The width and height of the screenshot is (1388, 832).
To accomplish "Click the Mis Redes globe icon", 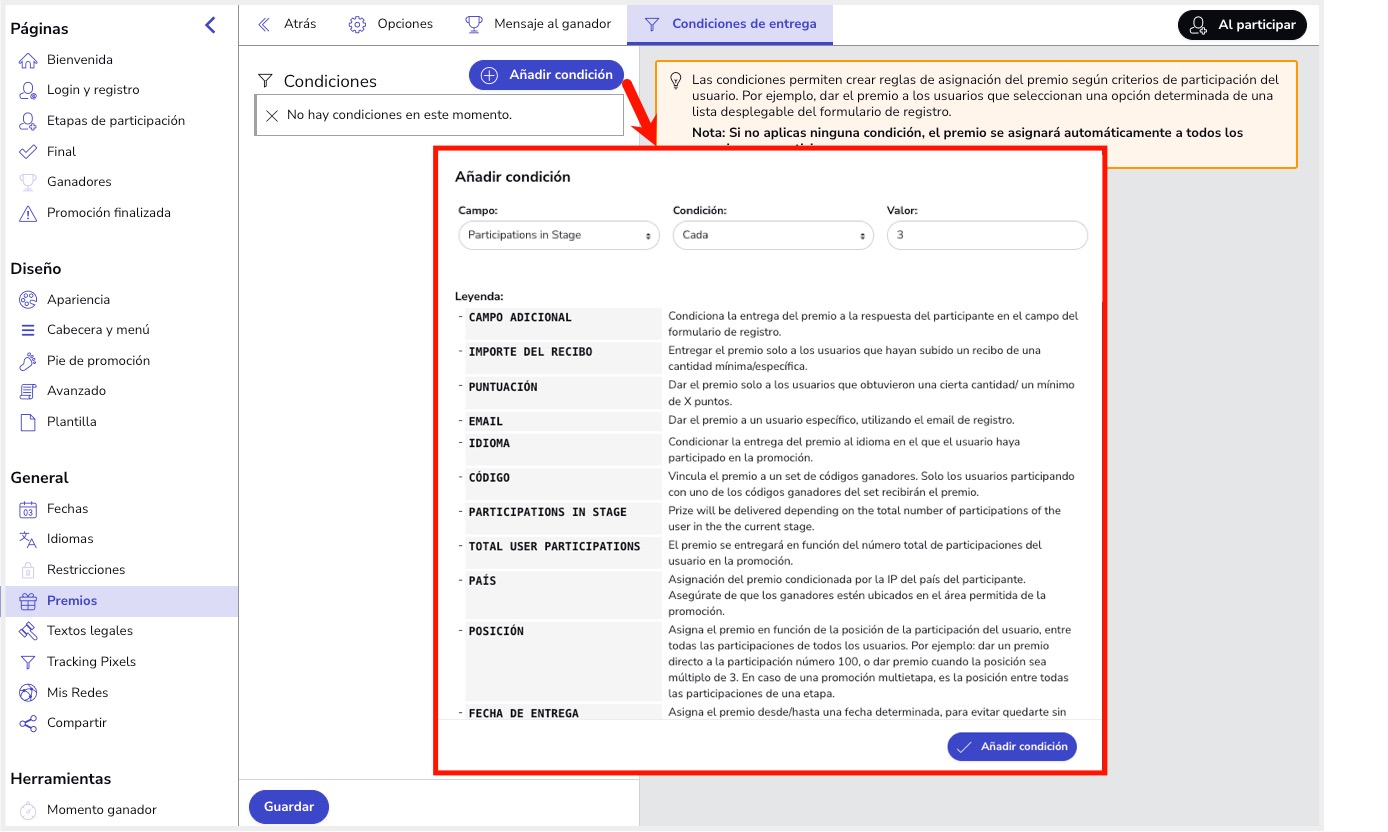I will click(x=28, y=693).
